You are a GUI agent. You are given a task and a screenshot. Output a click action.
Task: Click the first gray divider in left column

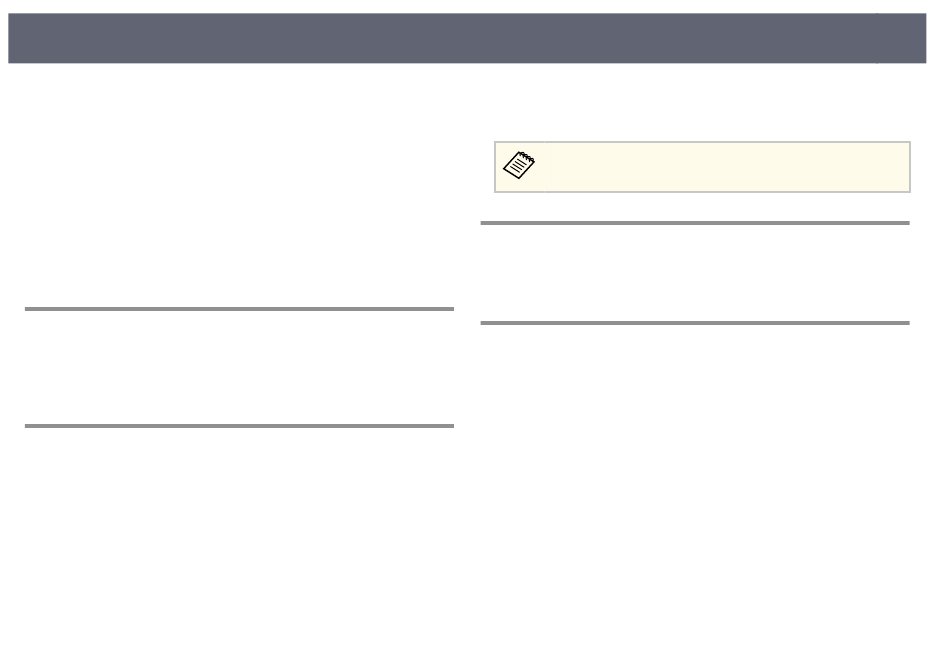pyautogui.click(x=239, y=309)
